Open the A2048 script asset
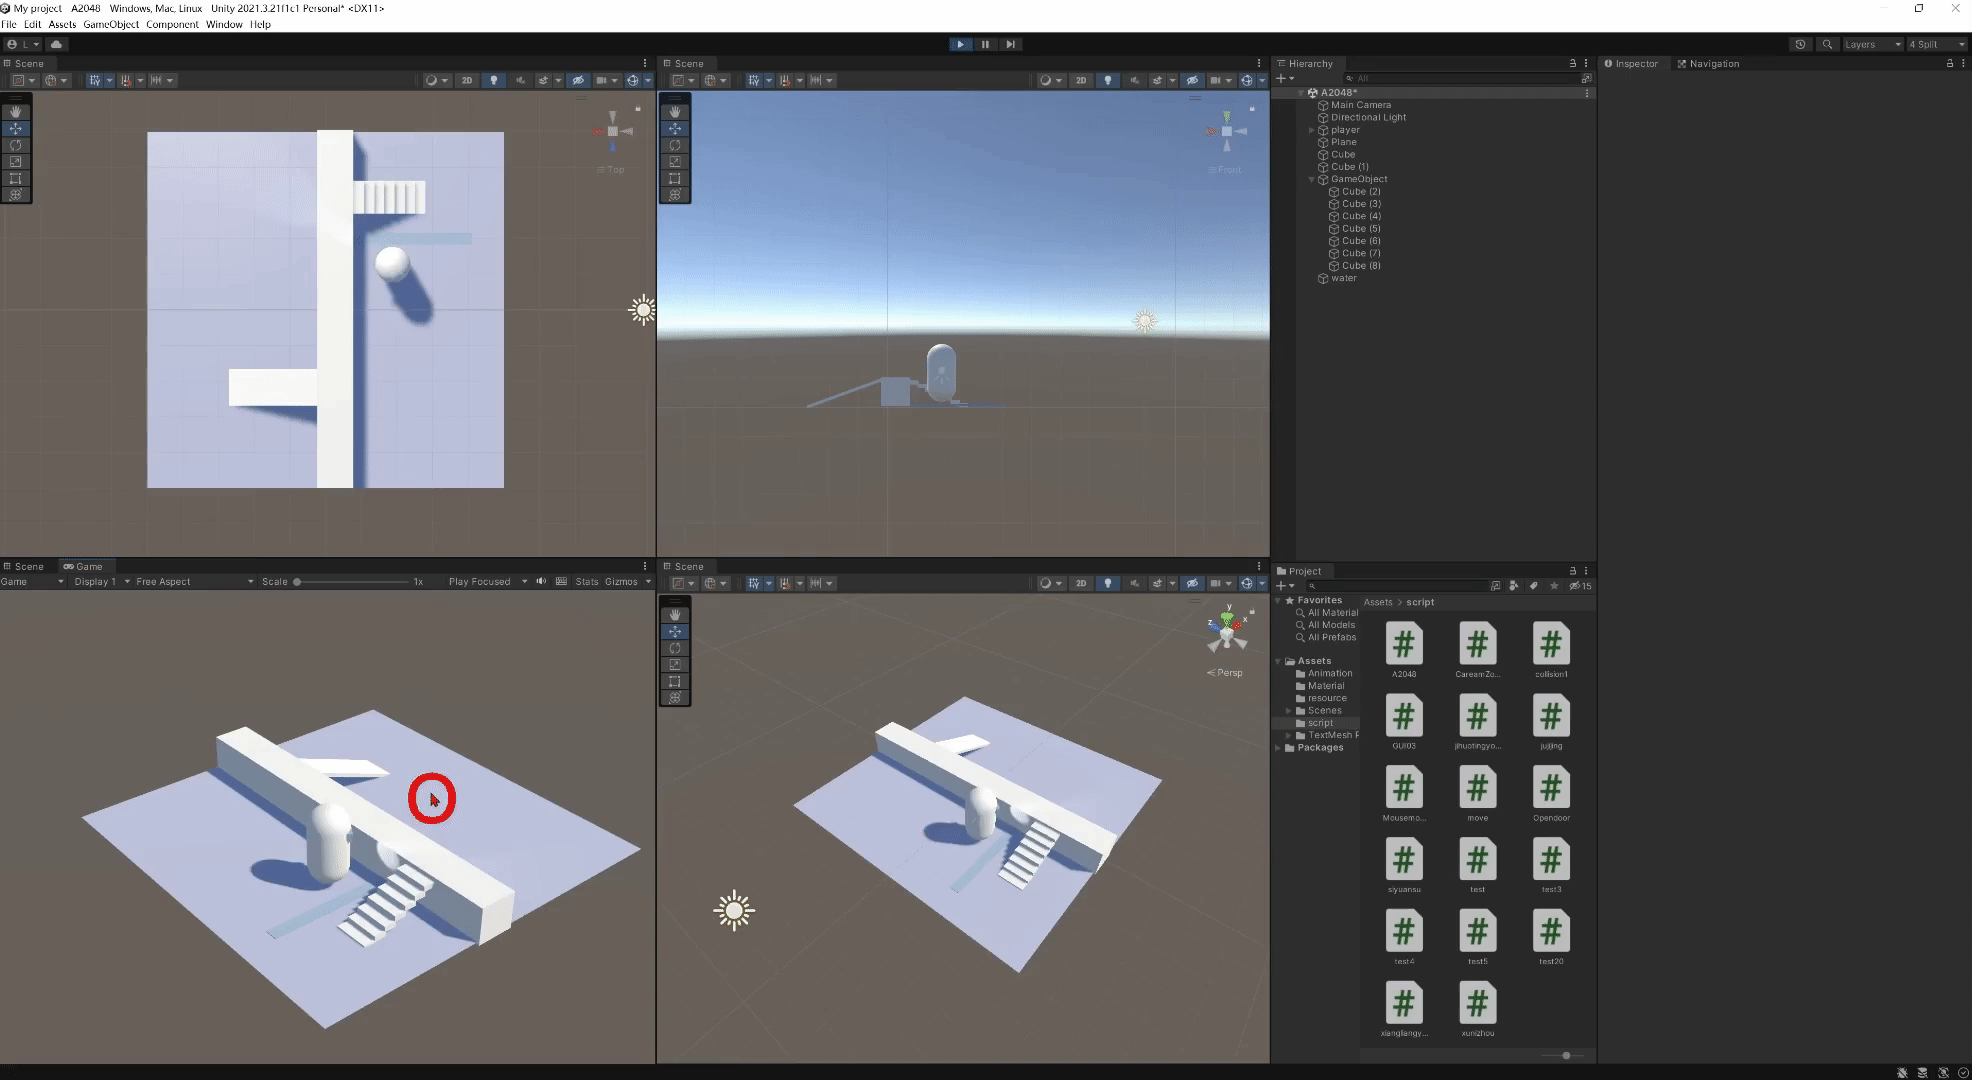 coord(1404,645)
